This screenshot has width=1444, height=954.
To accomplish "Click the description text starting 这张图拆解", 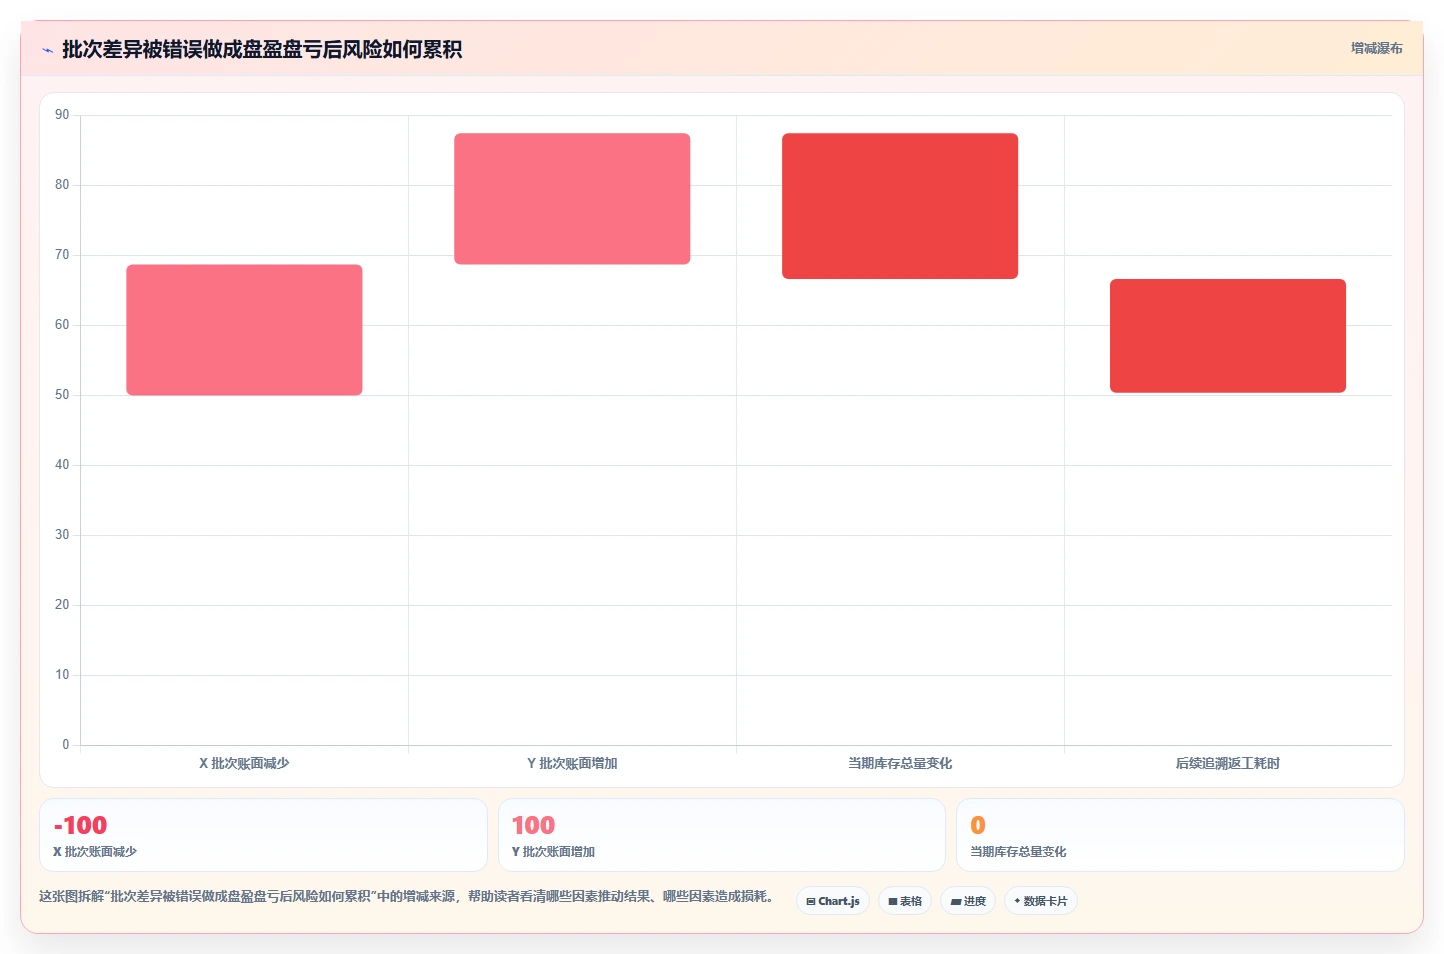I will [406, 896].
